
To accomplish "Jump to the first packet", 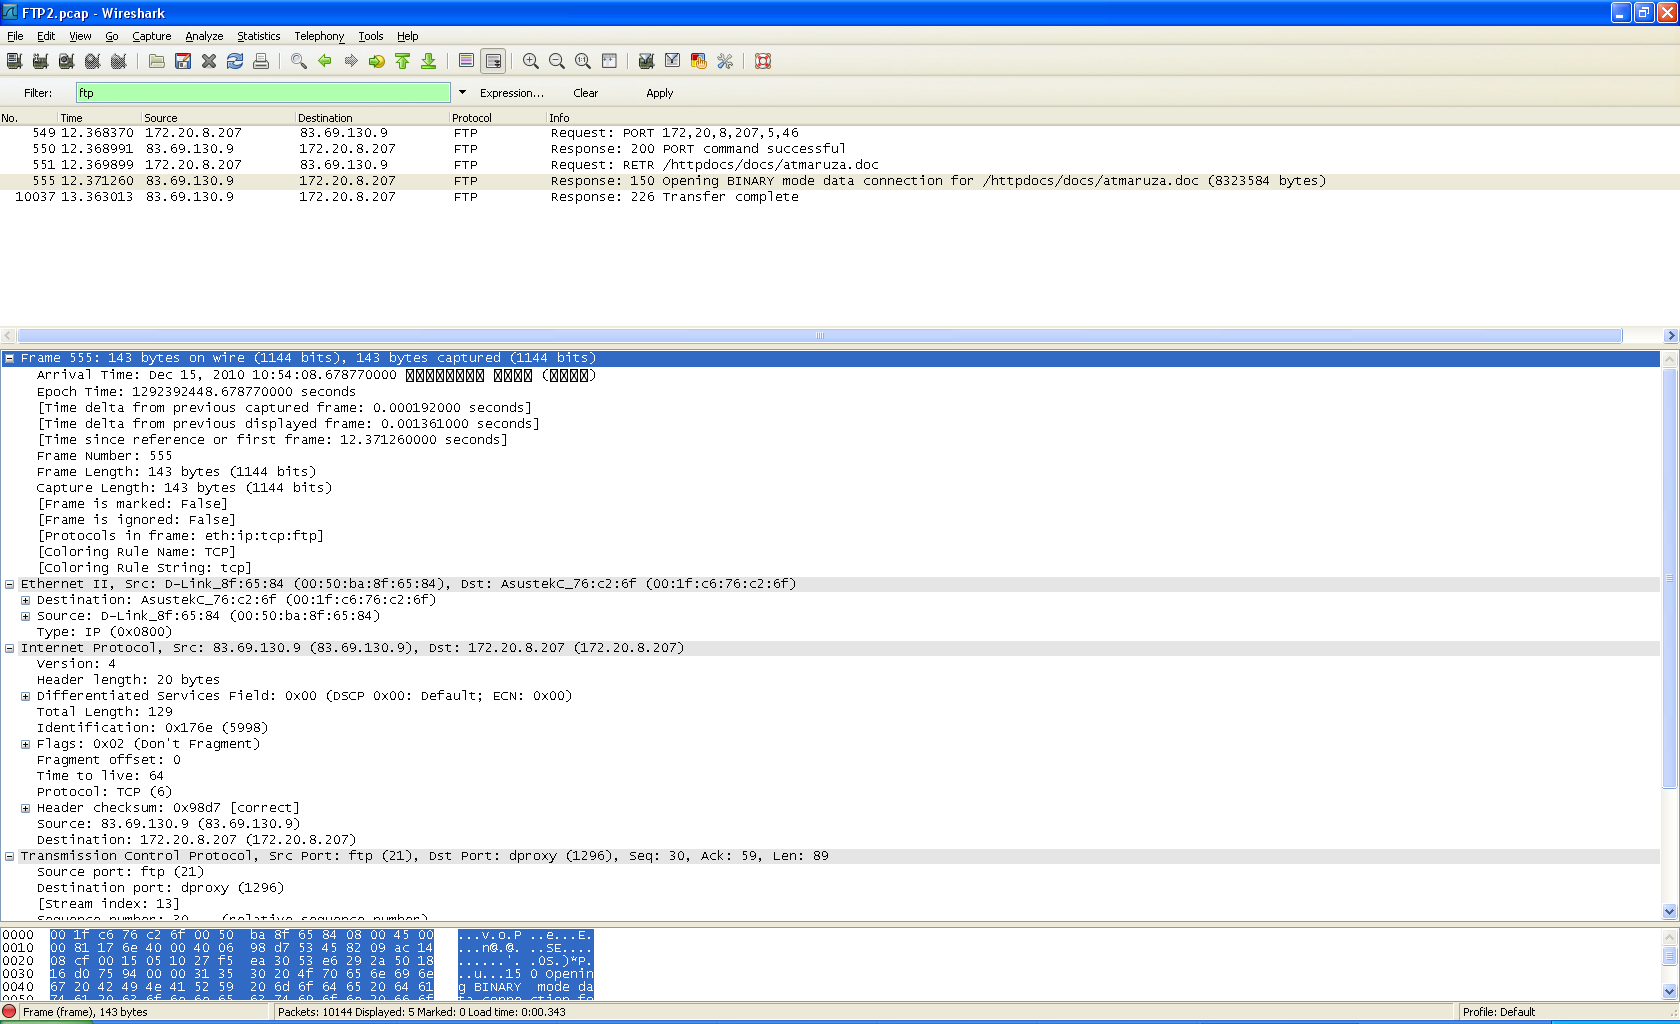I will click(x=402, y=61).
